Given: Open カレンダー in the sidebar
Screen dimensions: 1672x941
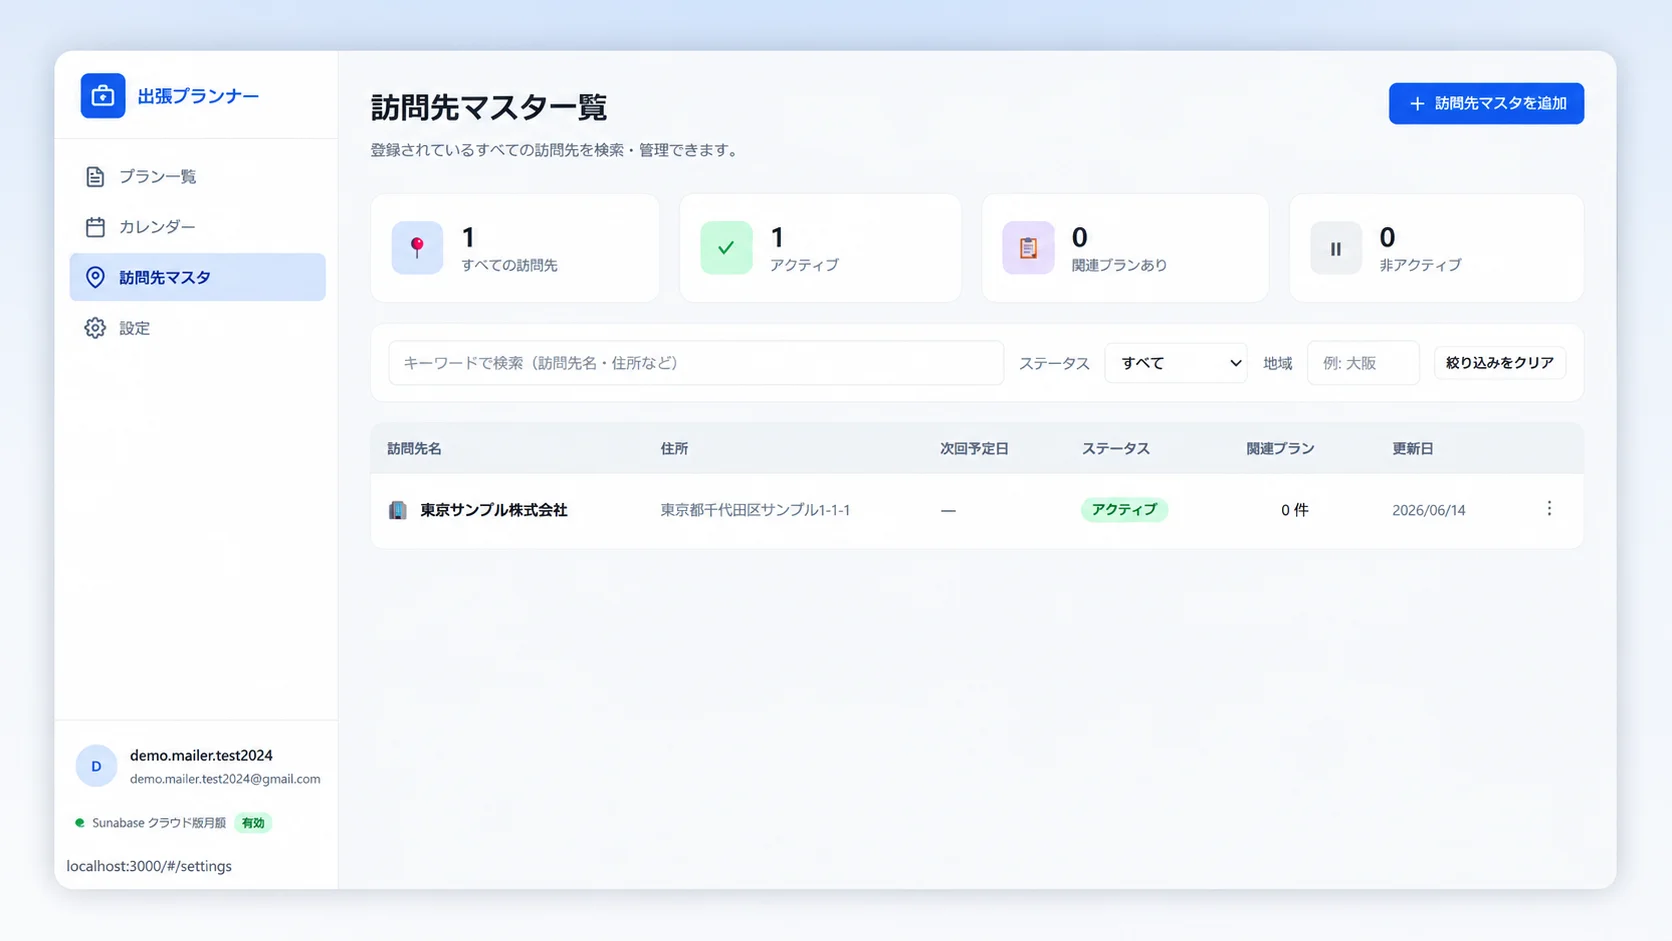Looking at the screenshot, I should point(197,227).
